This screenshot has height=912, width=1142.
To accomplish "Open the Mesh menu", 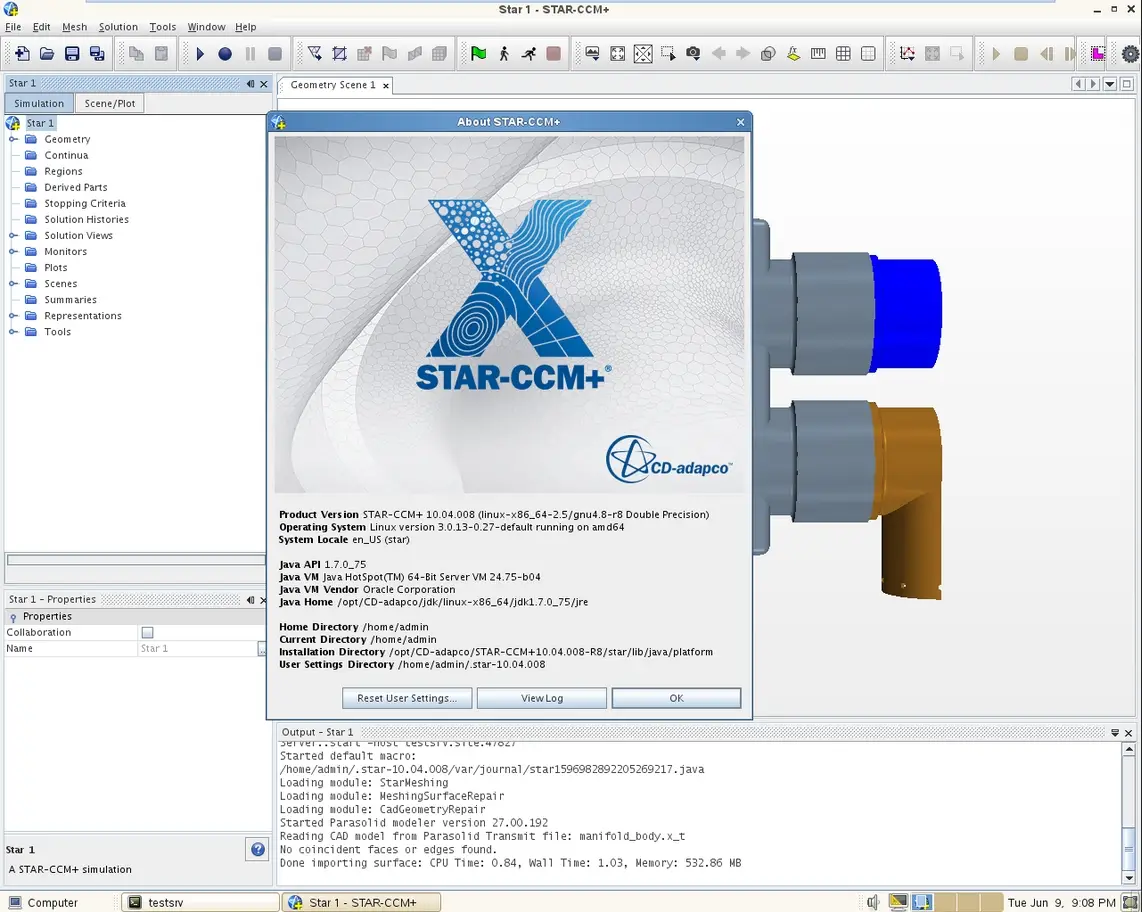I will [x=74, y=27].
